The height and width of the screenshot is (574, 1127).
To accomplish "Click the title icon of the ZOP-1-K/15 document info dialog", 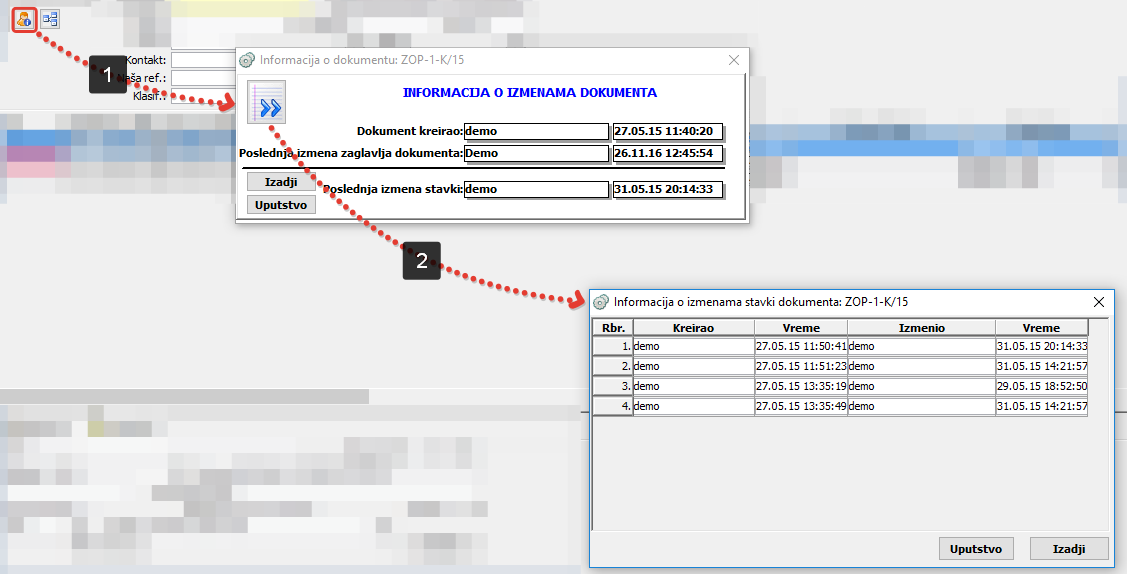I will (247, 60).
